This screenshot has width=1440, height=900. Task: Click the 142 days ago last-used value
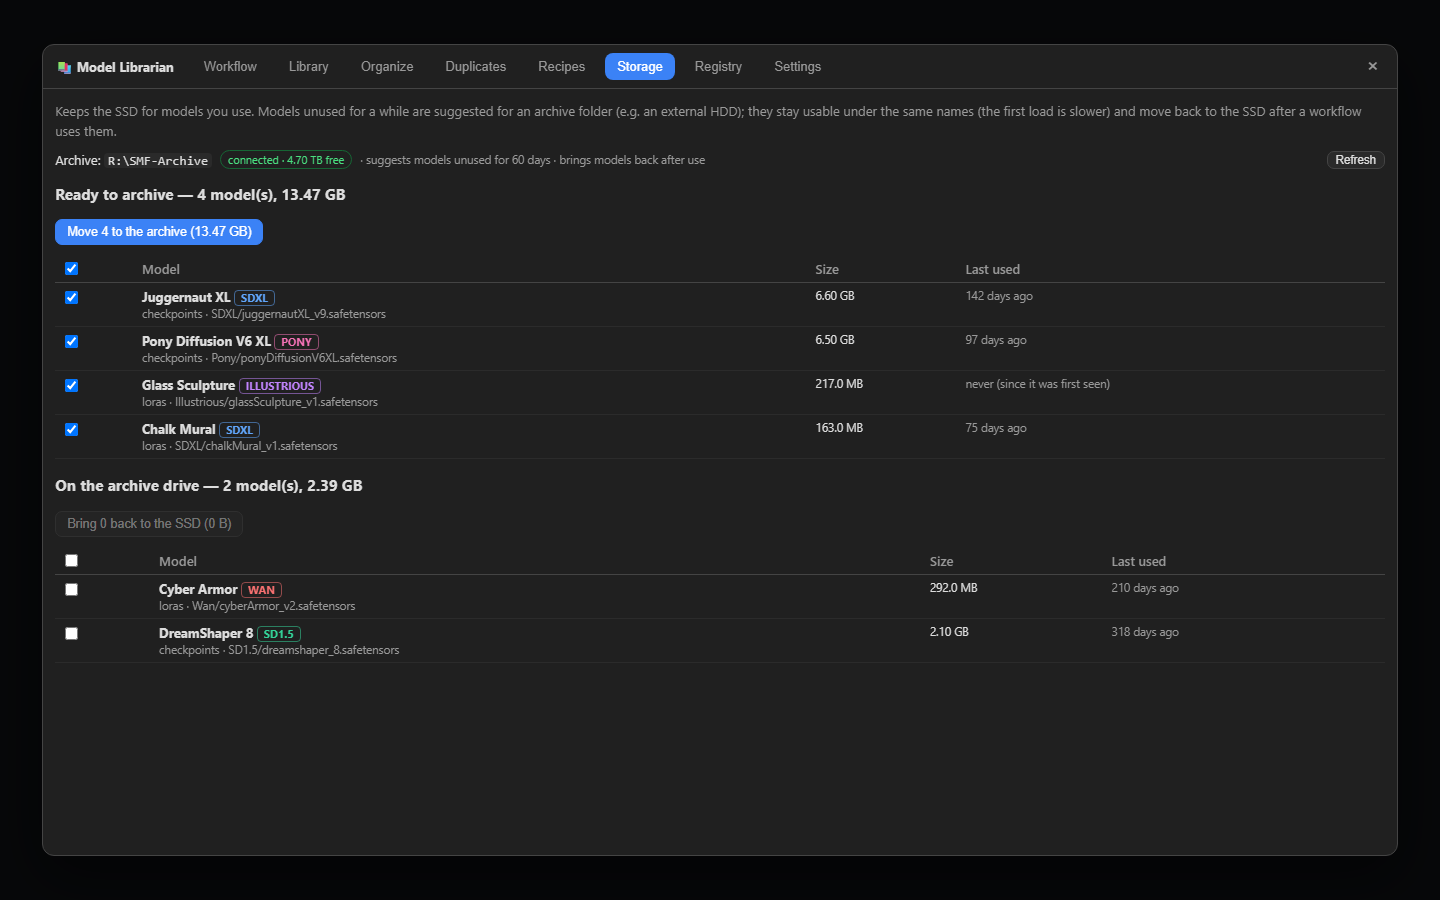(999, 296)
